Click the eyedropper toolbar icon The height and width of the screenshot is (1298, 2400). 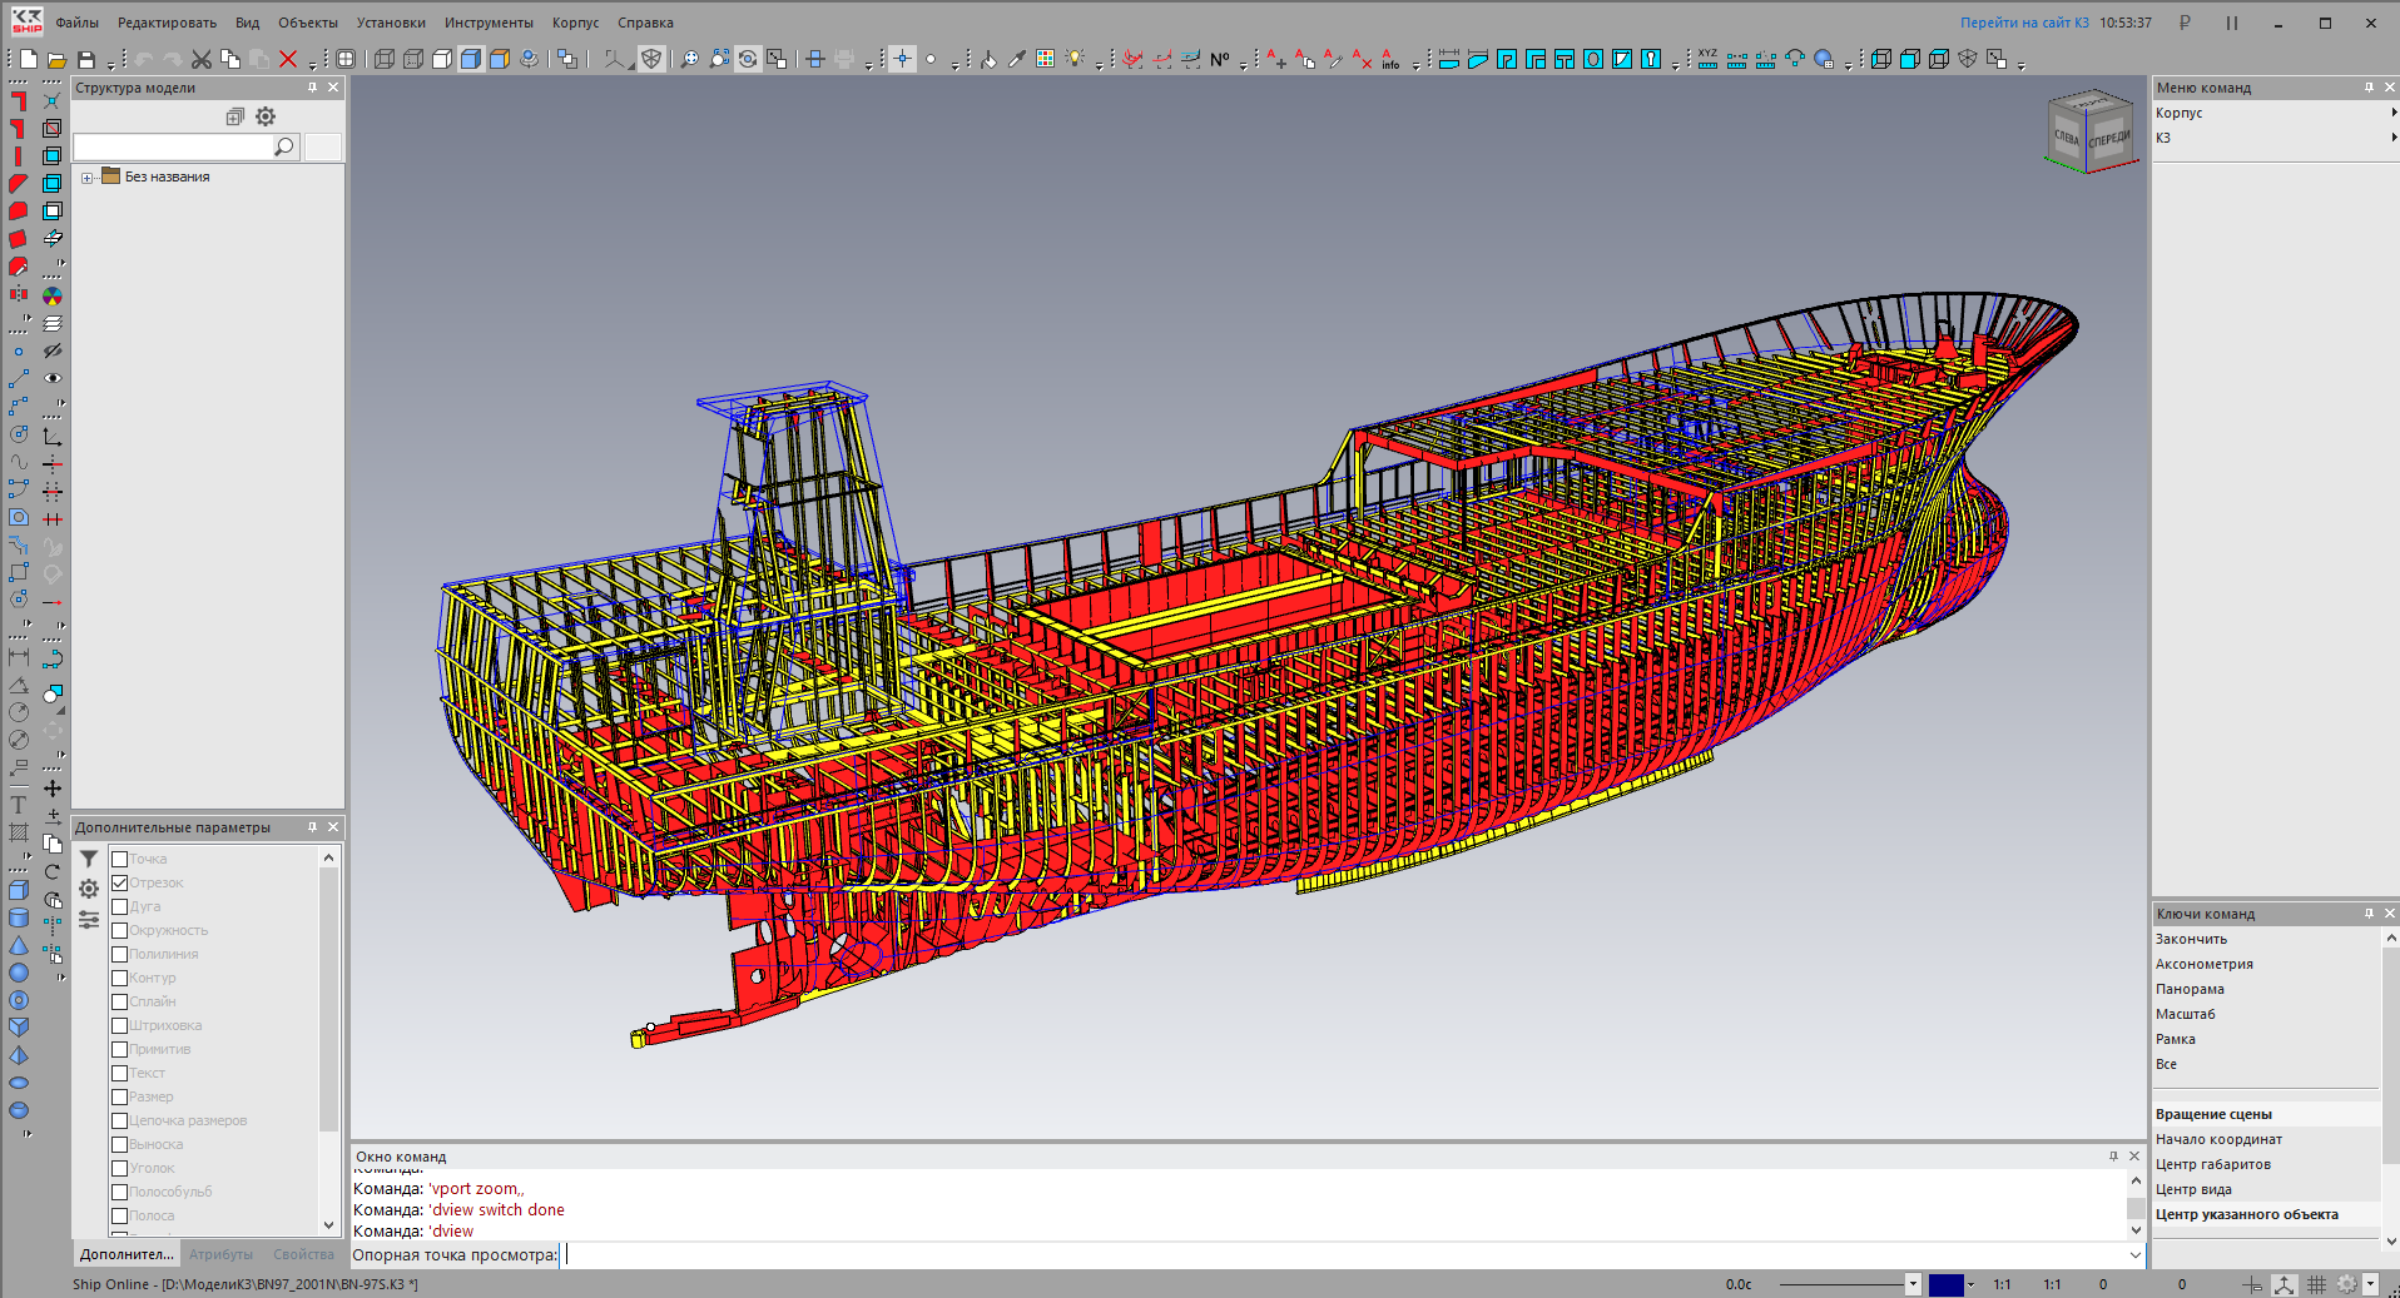tap(1016, 60)
